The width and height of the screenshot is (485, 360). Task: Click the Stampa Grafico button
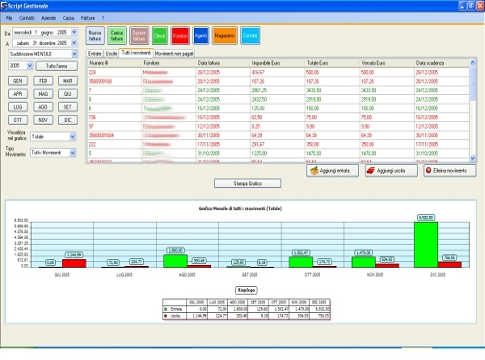(247, 183)
